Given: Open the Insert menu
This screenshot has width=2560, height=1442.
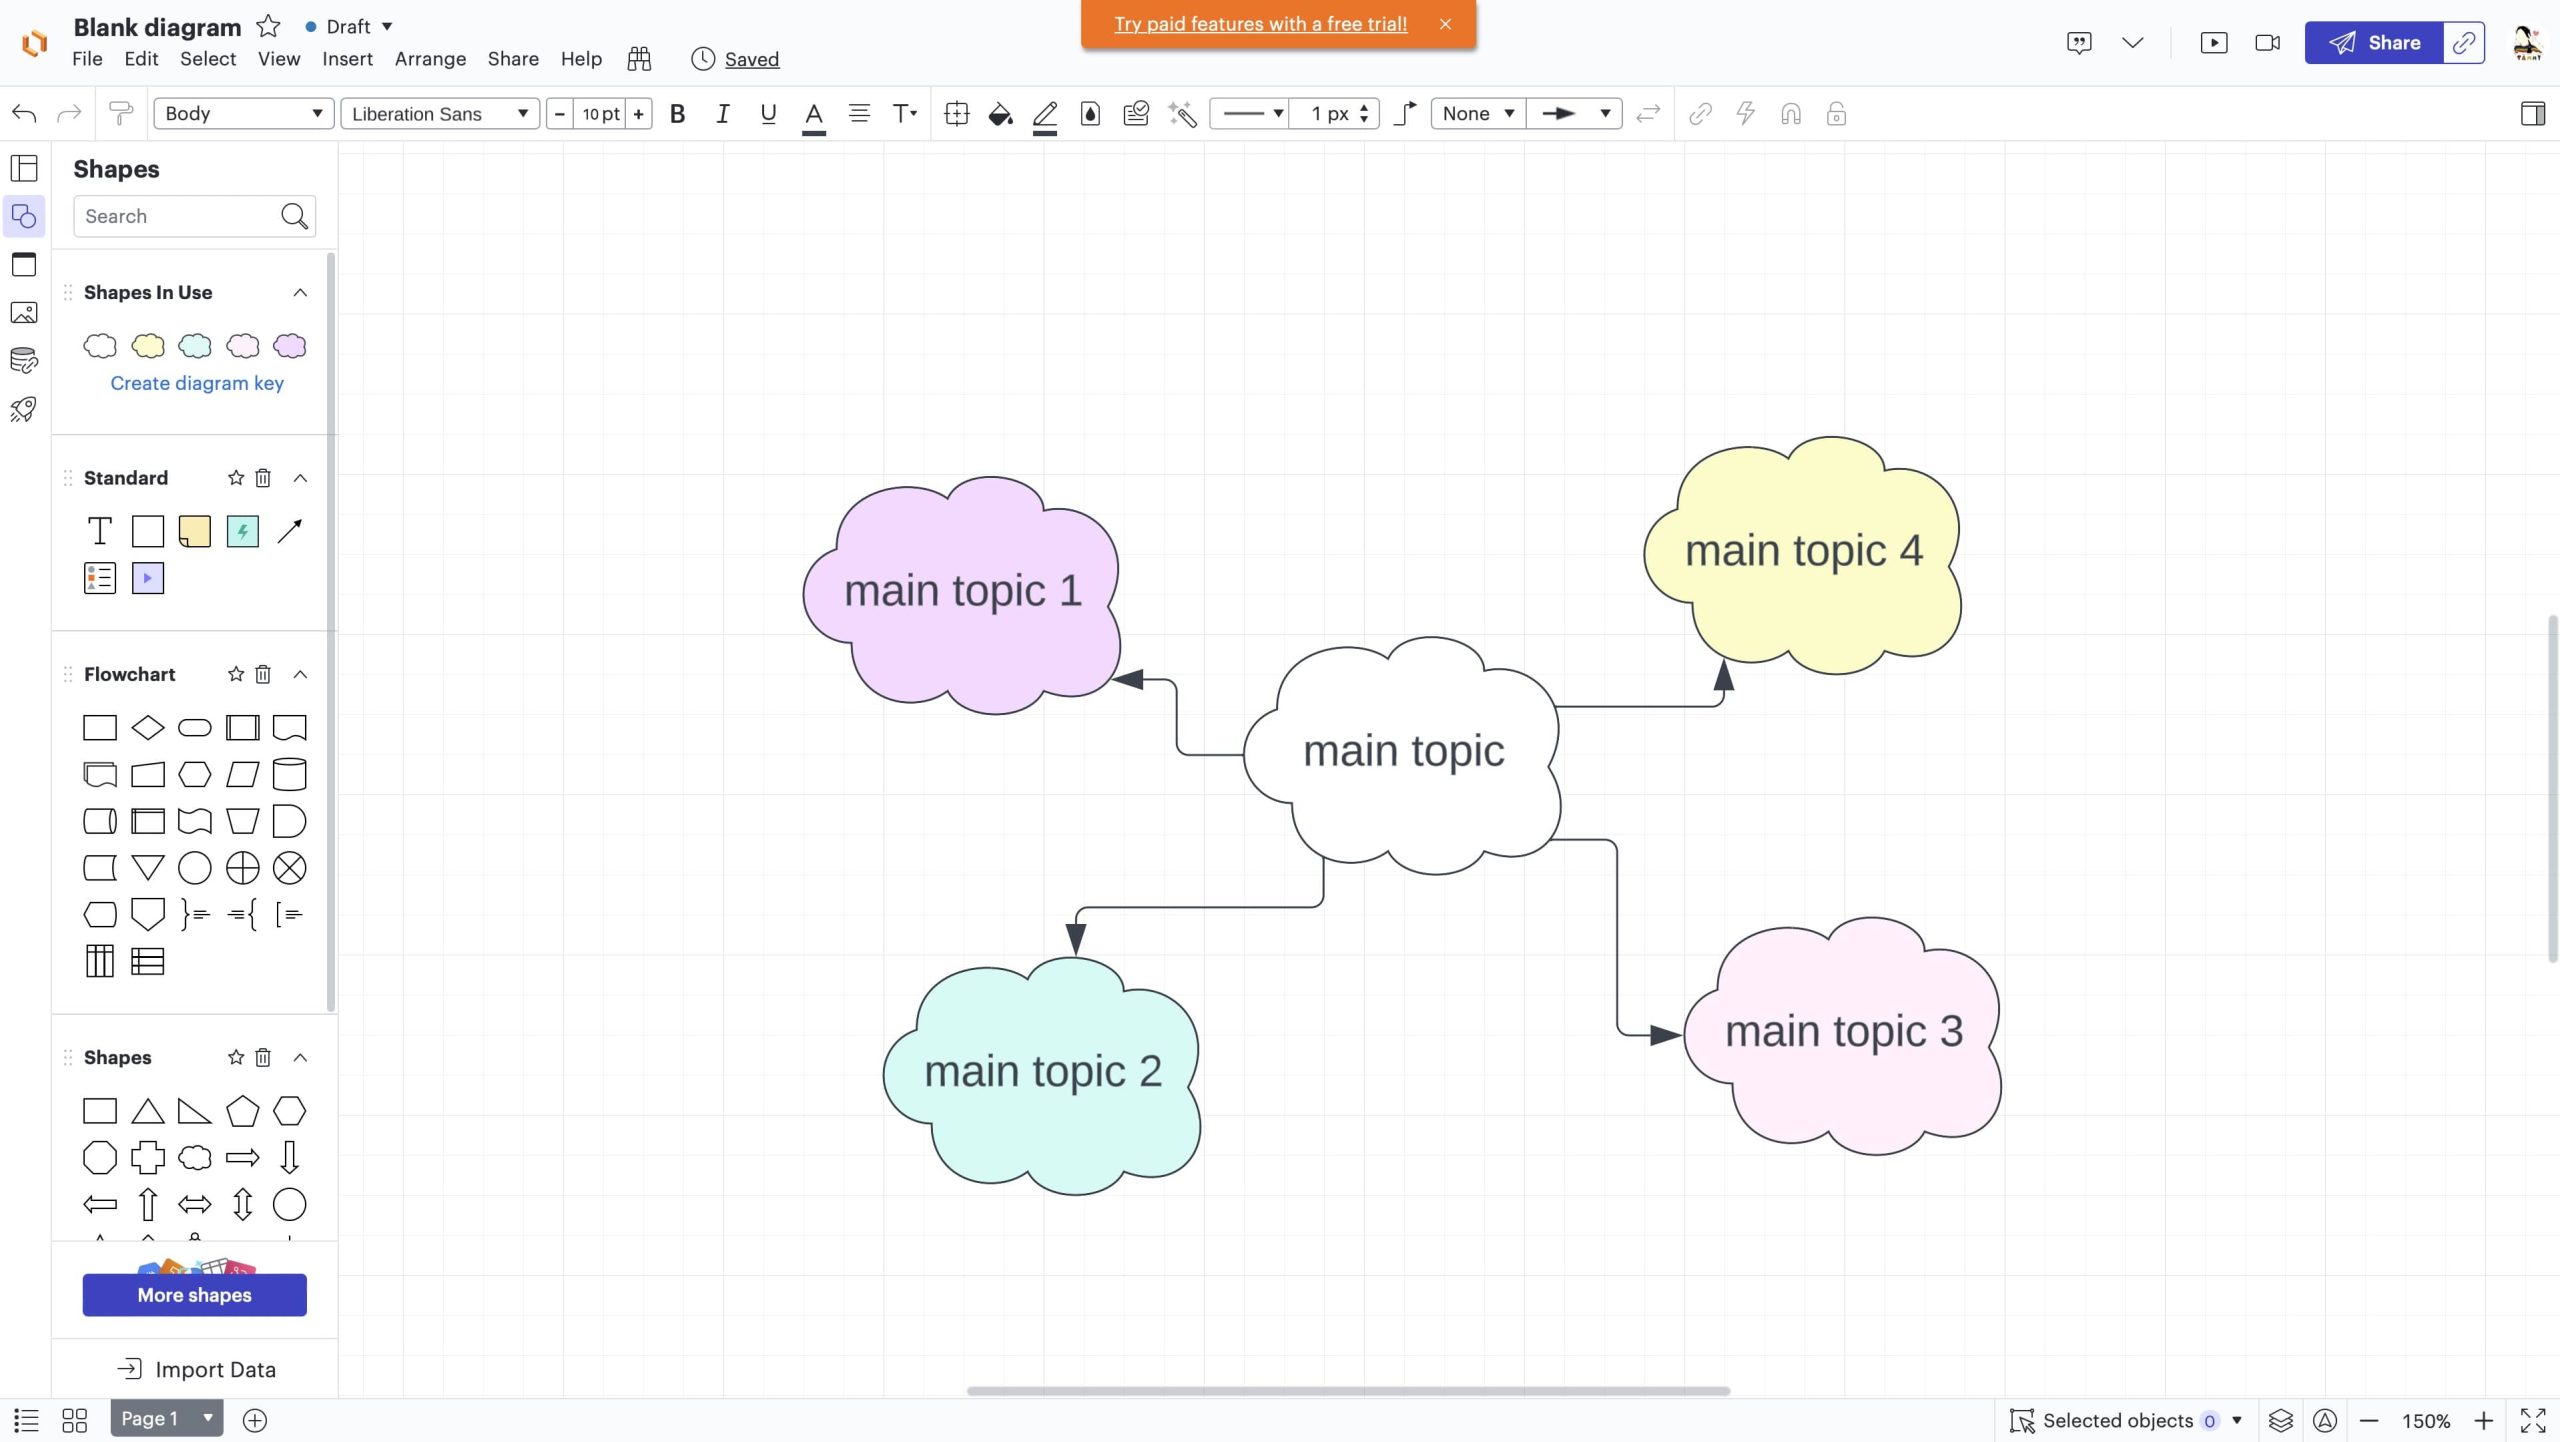Looking at the screenshot, I should pos(347,59).
